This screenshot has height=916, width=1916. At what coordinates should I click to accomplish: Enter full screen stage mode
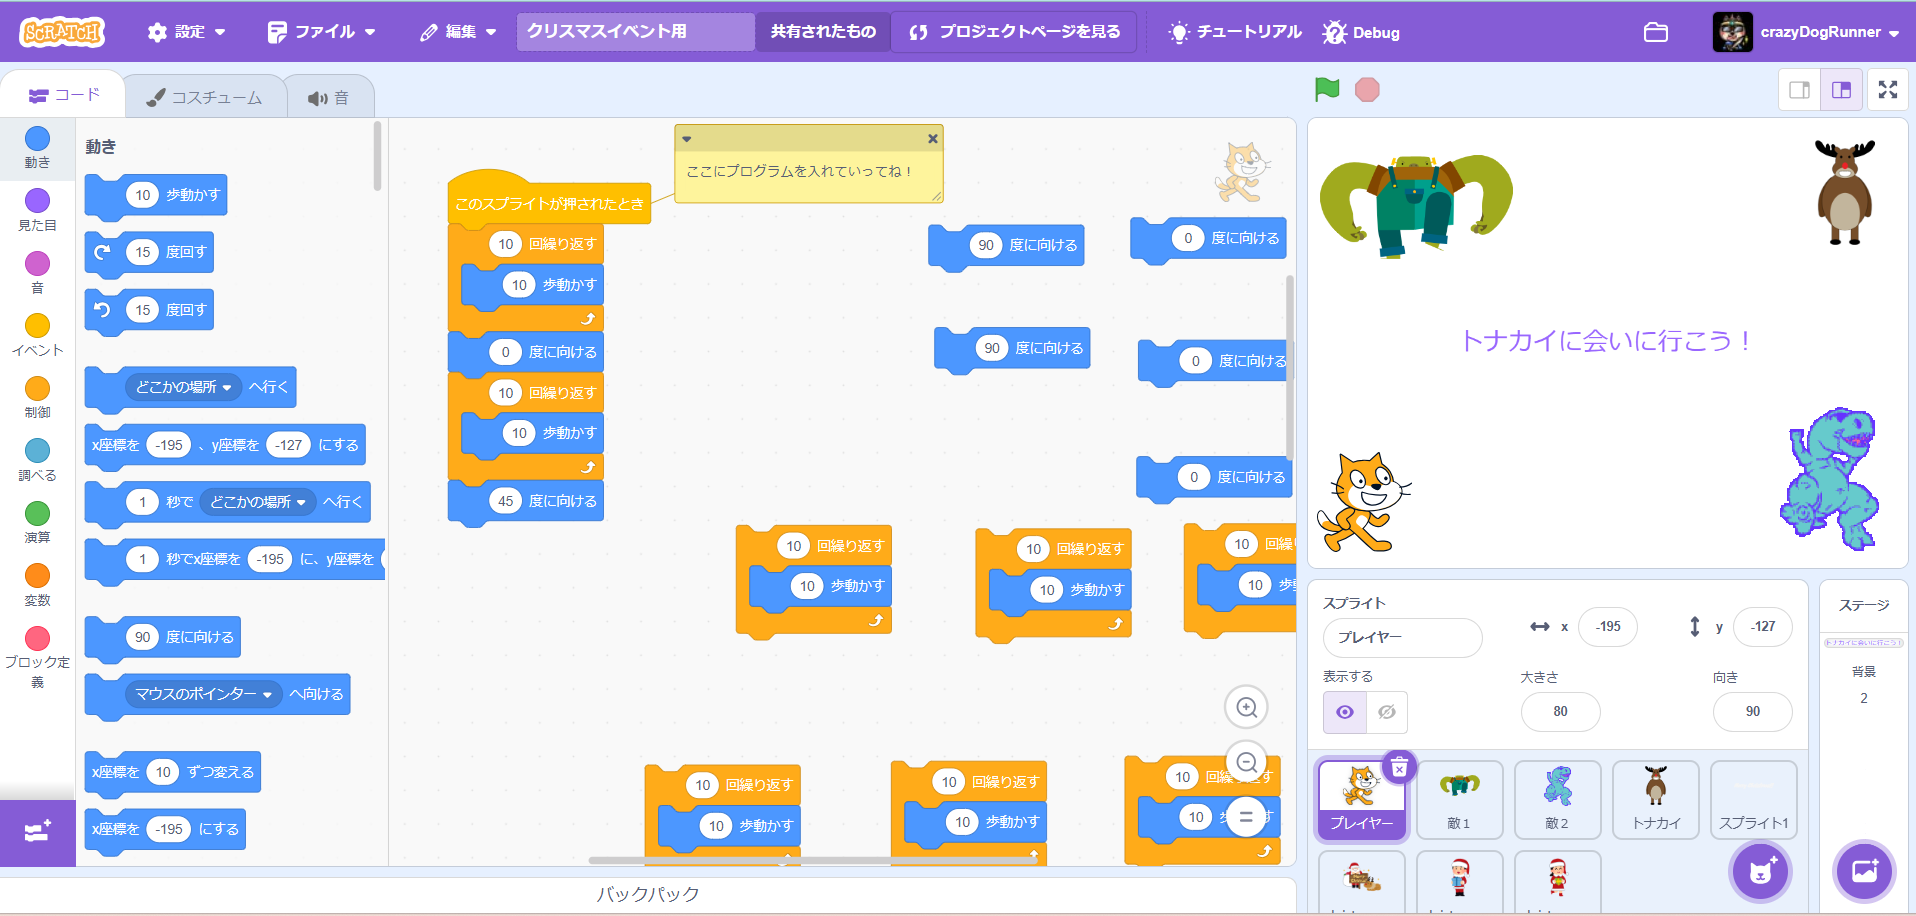(x=1887, y=90)
